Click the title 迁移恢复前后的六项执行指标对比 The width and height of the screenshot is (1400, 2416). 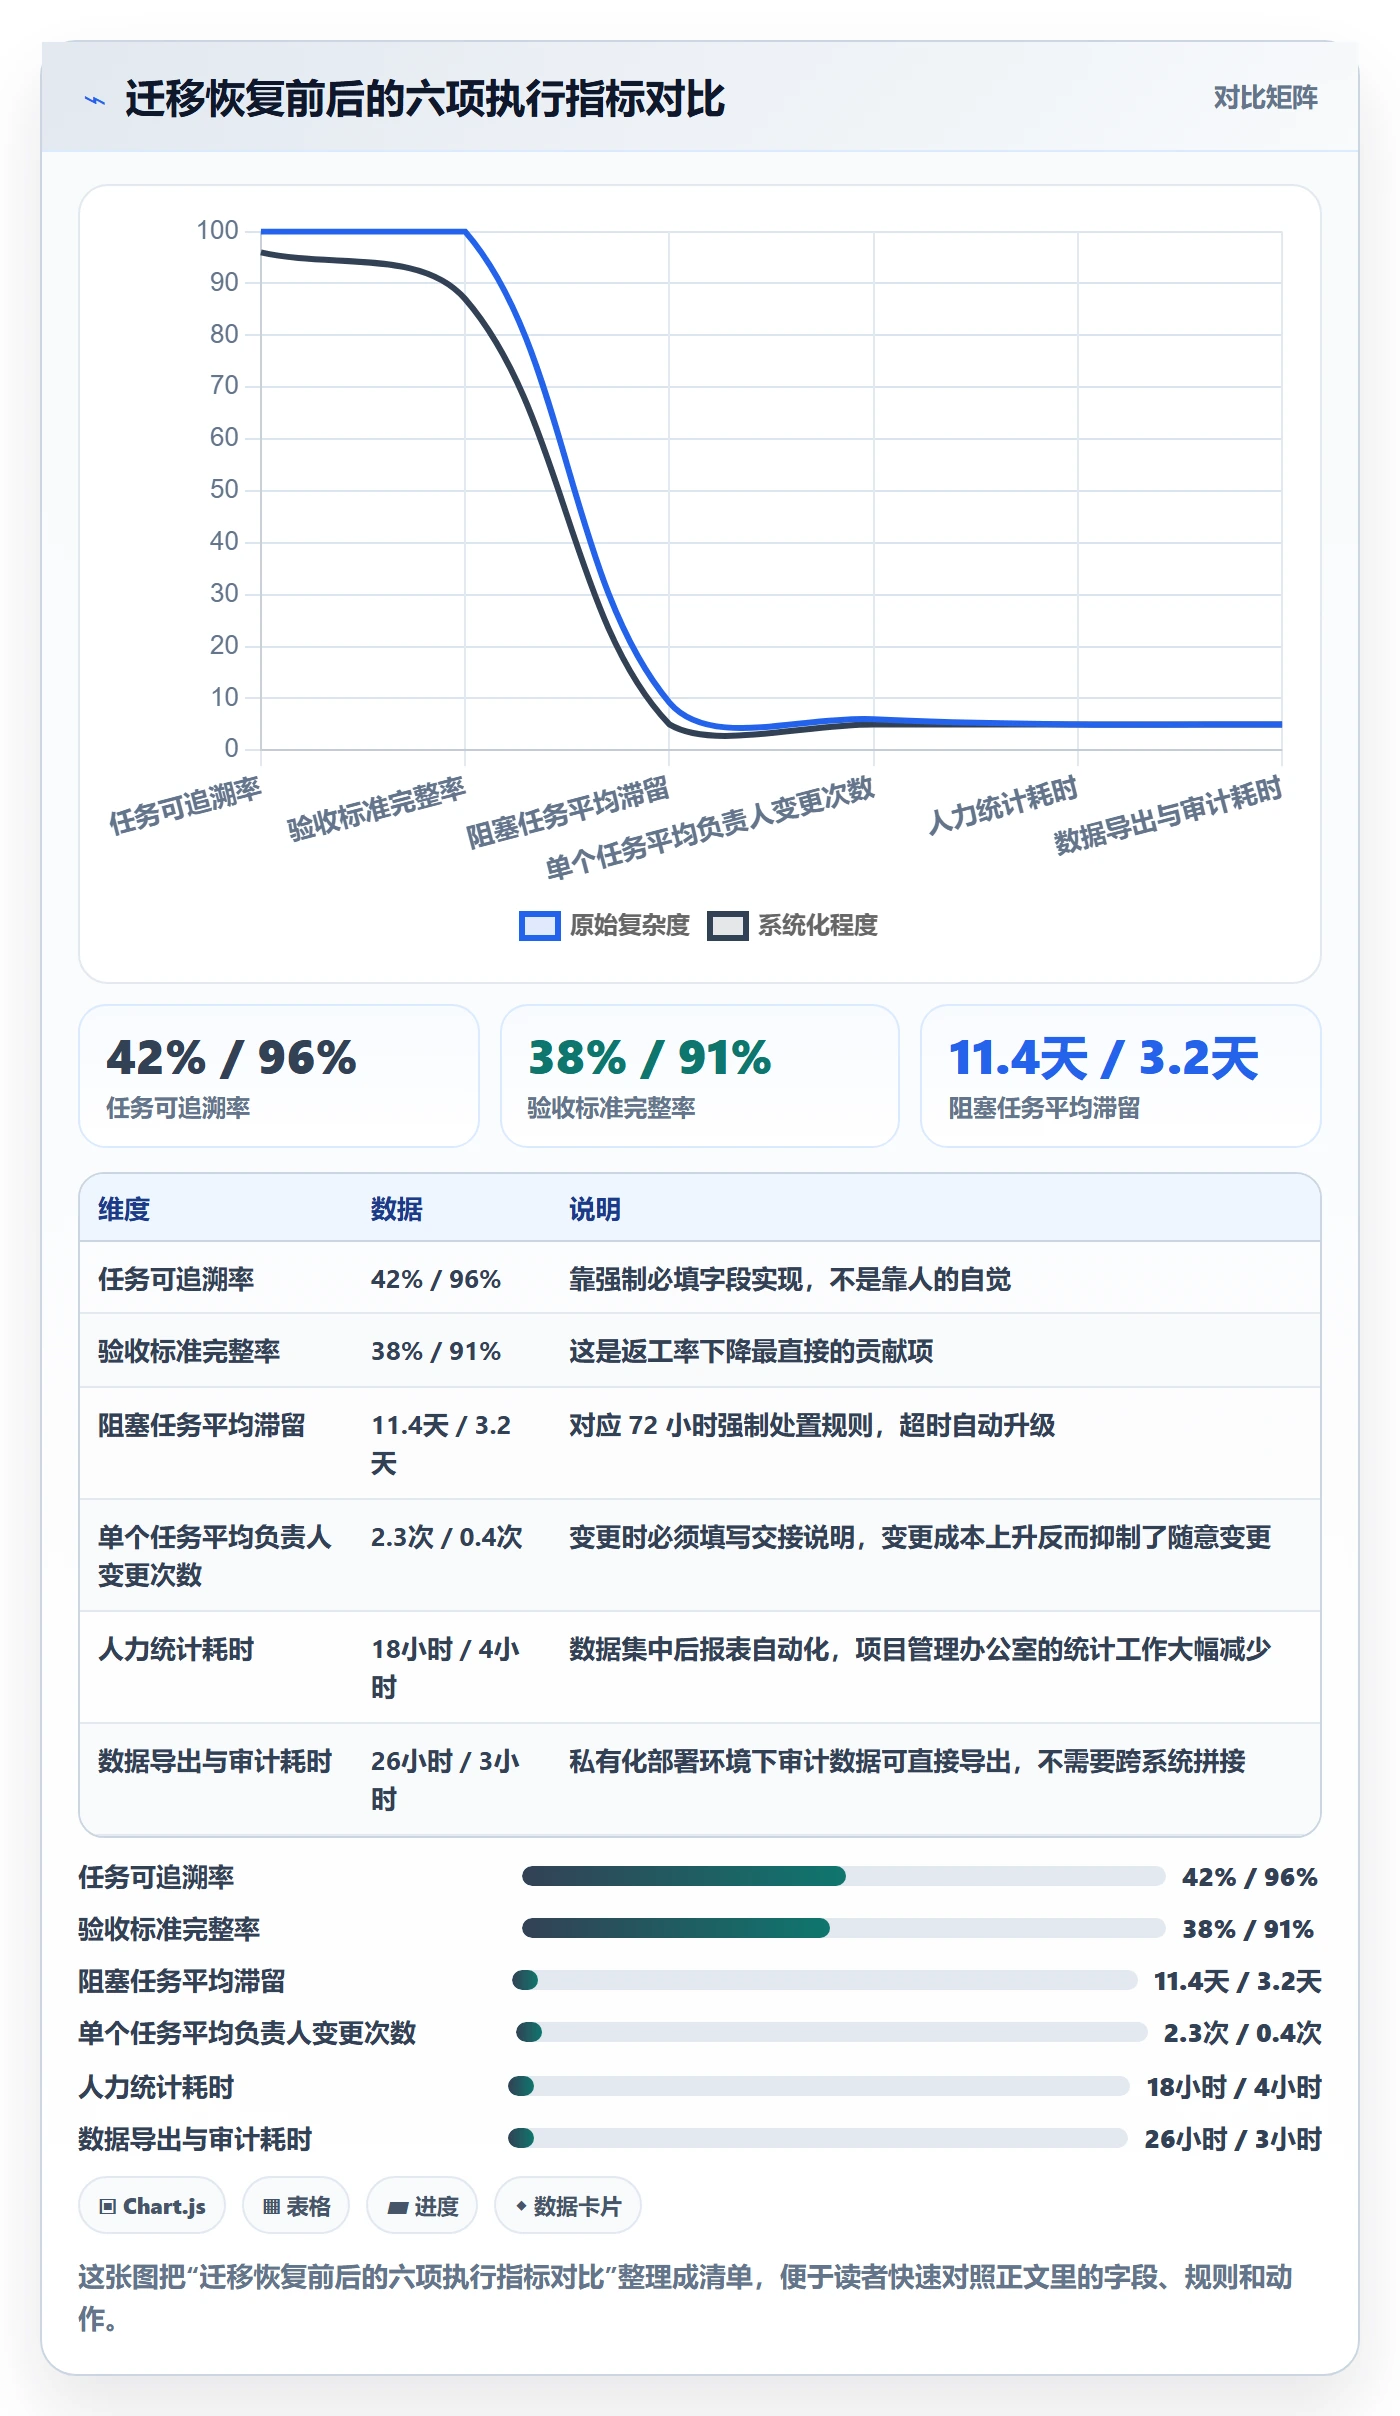(425, 99)
